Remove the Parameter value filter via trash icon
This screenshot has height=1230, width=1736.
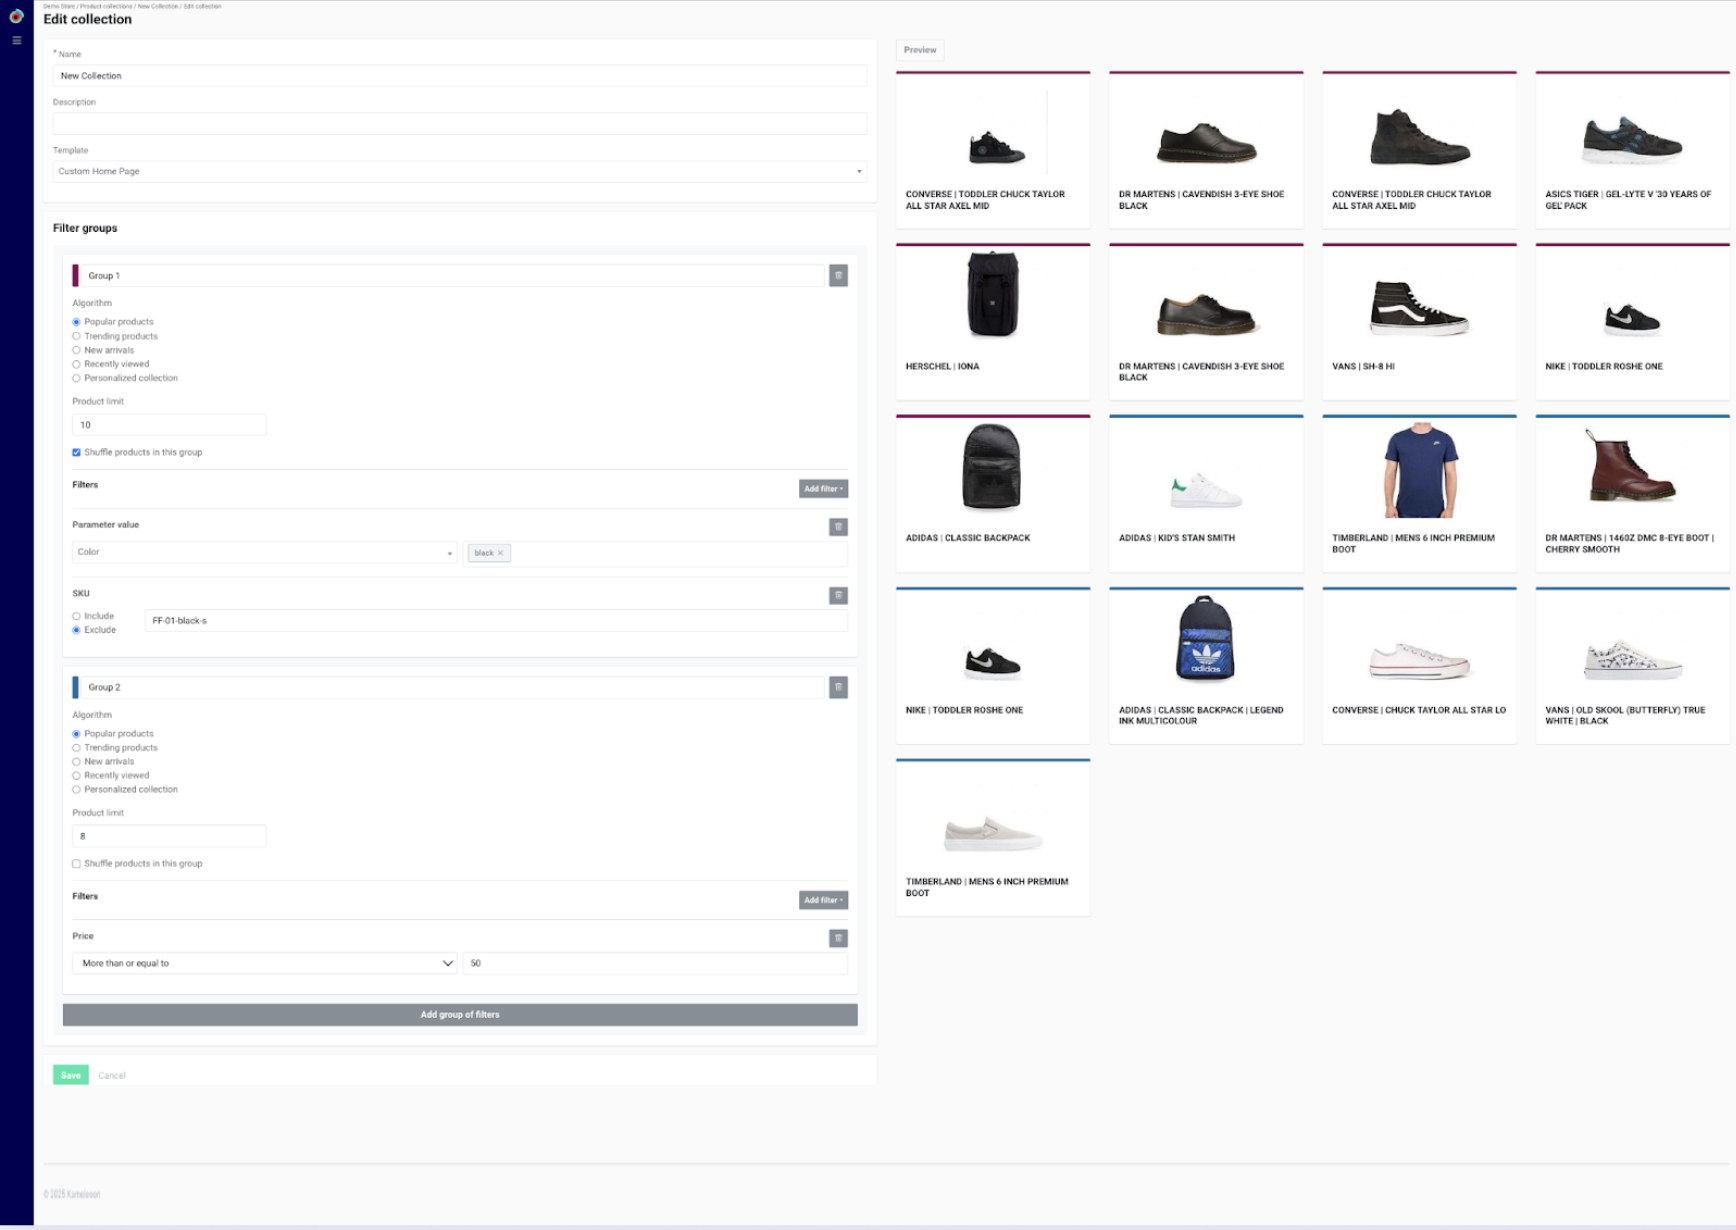tap(838, 527)
